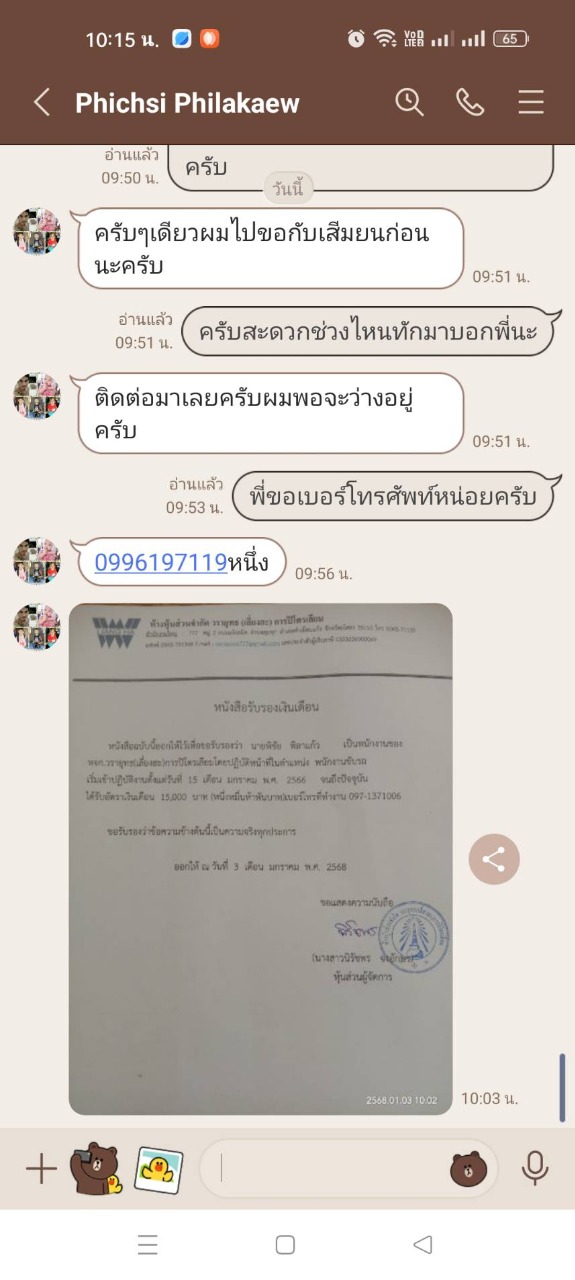The height and width of the screenshot is (1280, 575).
Task: Tap the share icon beside the document photo
Action: [x=494, y=859]
